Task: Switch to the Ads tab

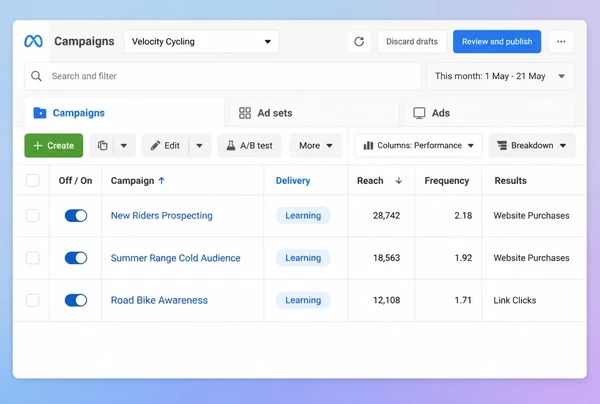Action: [489, 113]
